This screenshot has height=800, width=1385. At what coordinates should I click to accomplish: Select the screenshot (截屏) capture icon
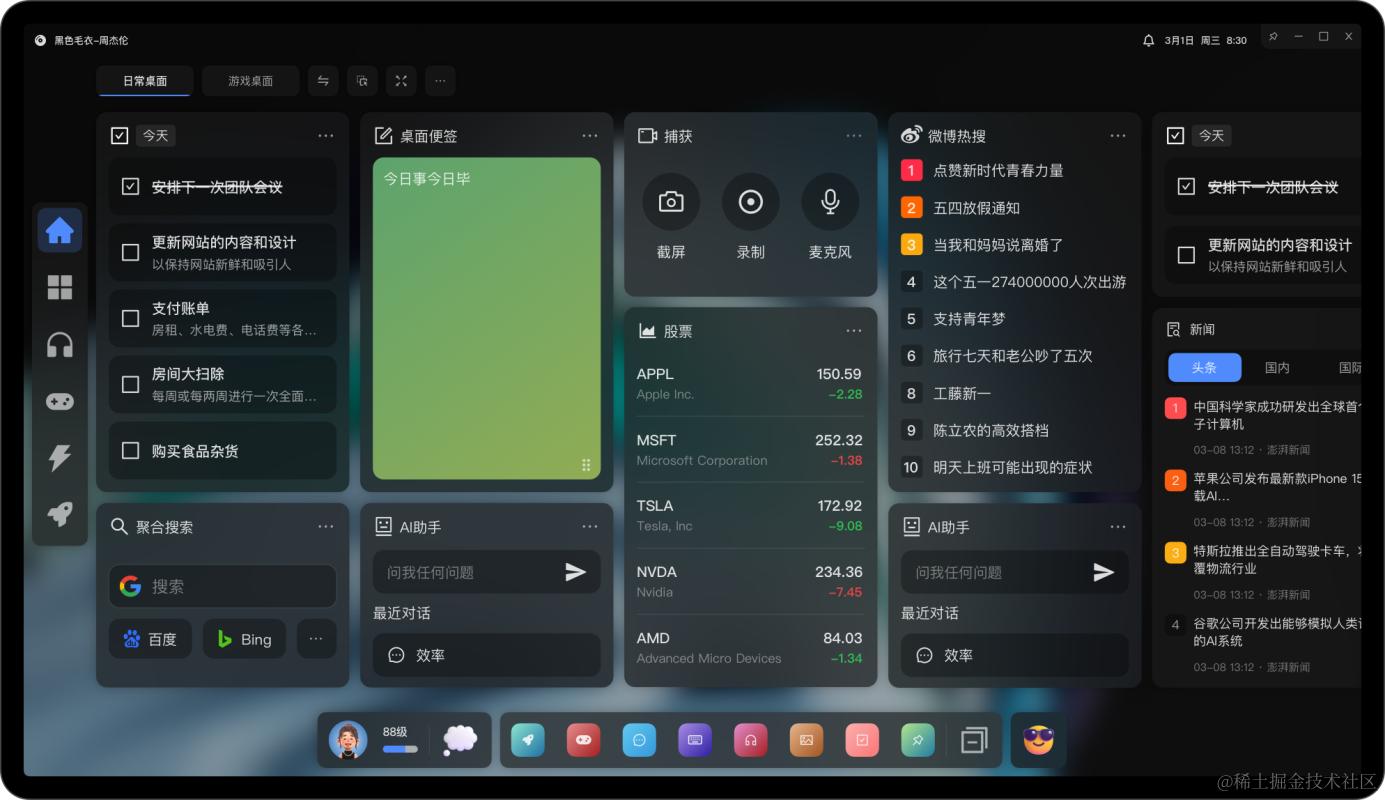(670, 201)
